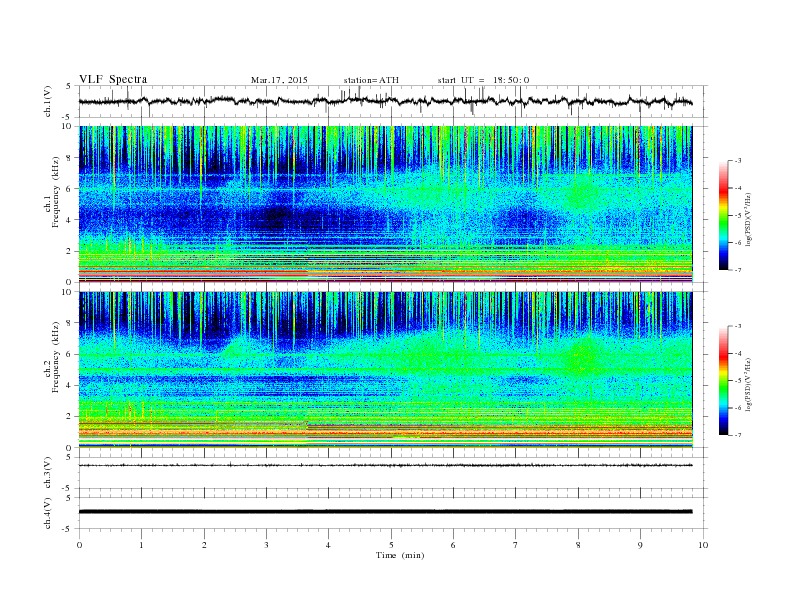Click the "-3" tick on ch.1 color bar
792x612 pixels.
click(737, 161)
